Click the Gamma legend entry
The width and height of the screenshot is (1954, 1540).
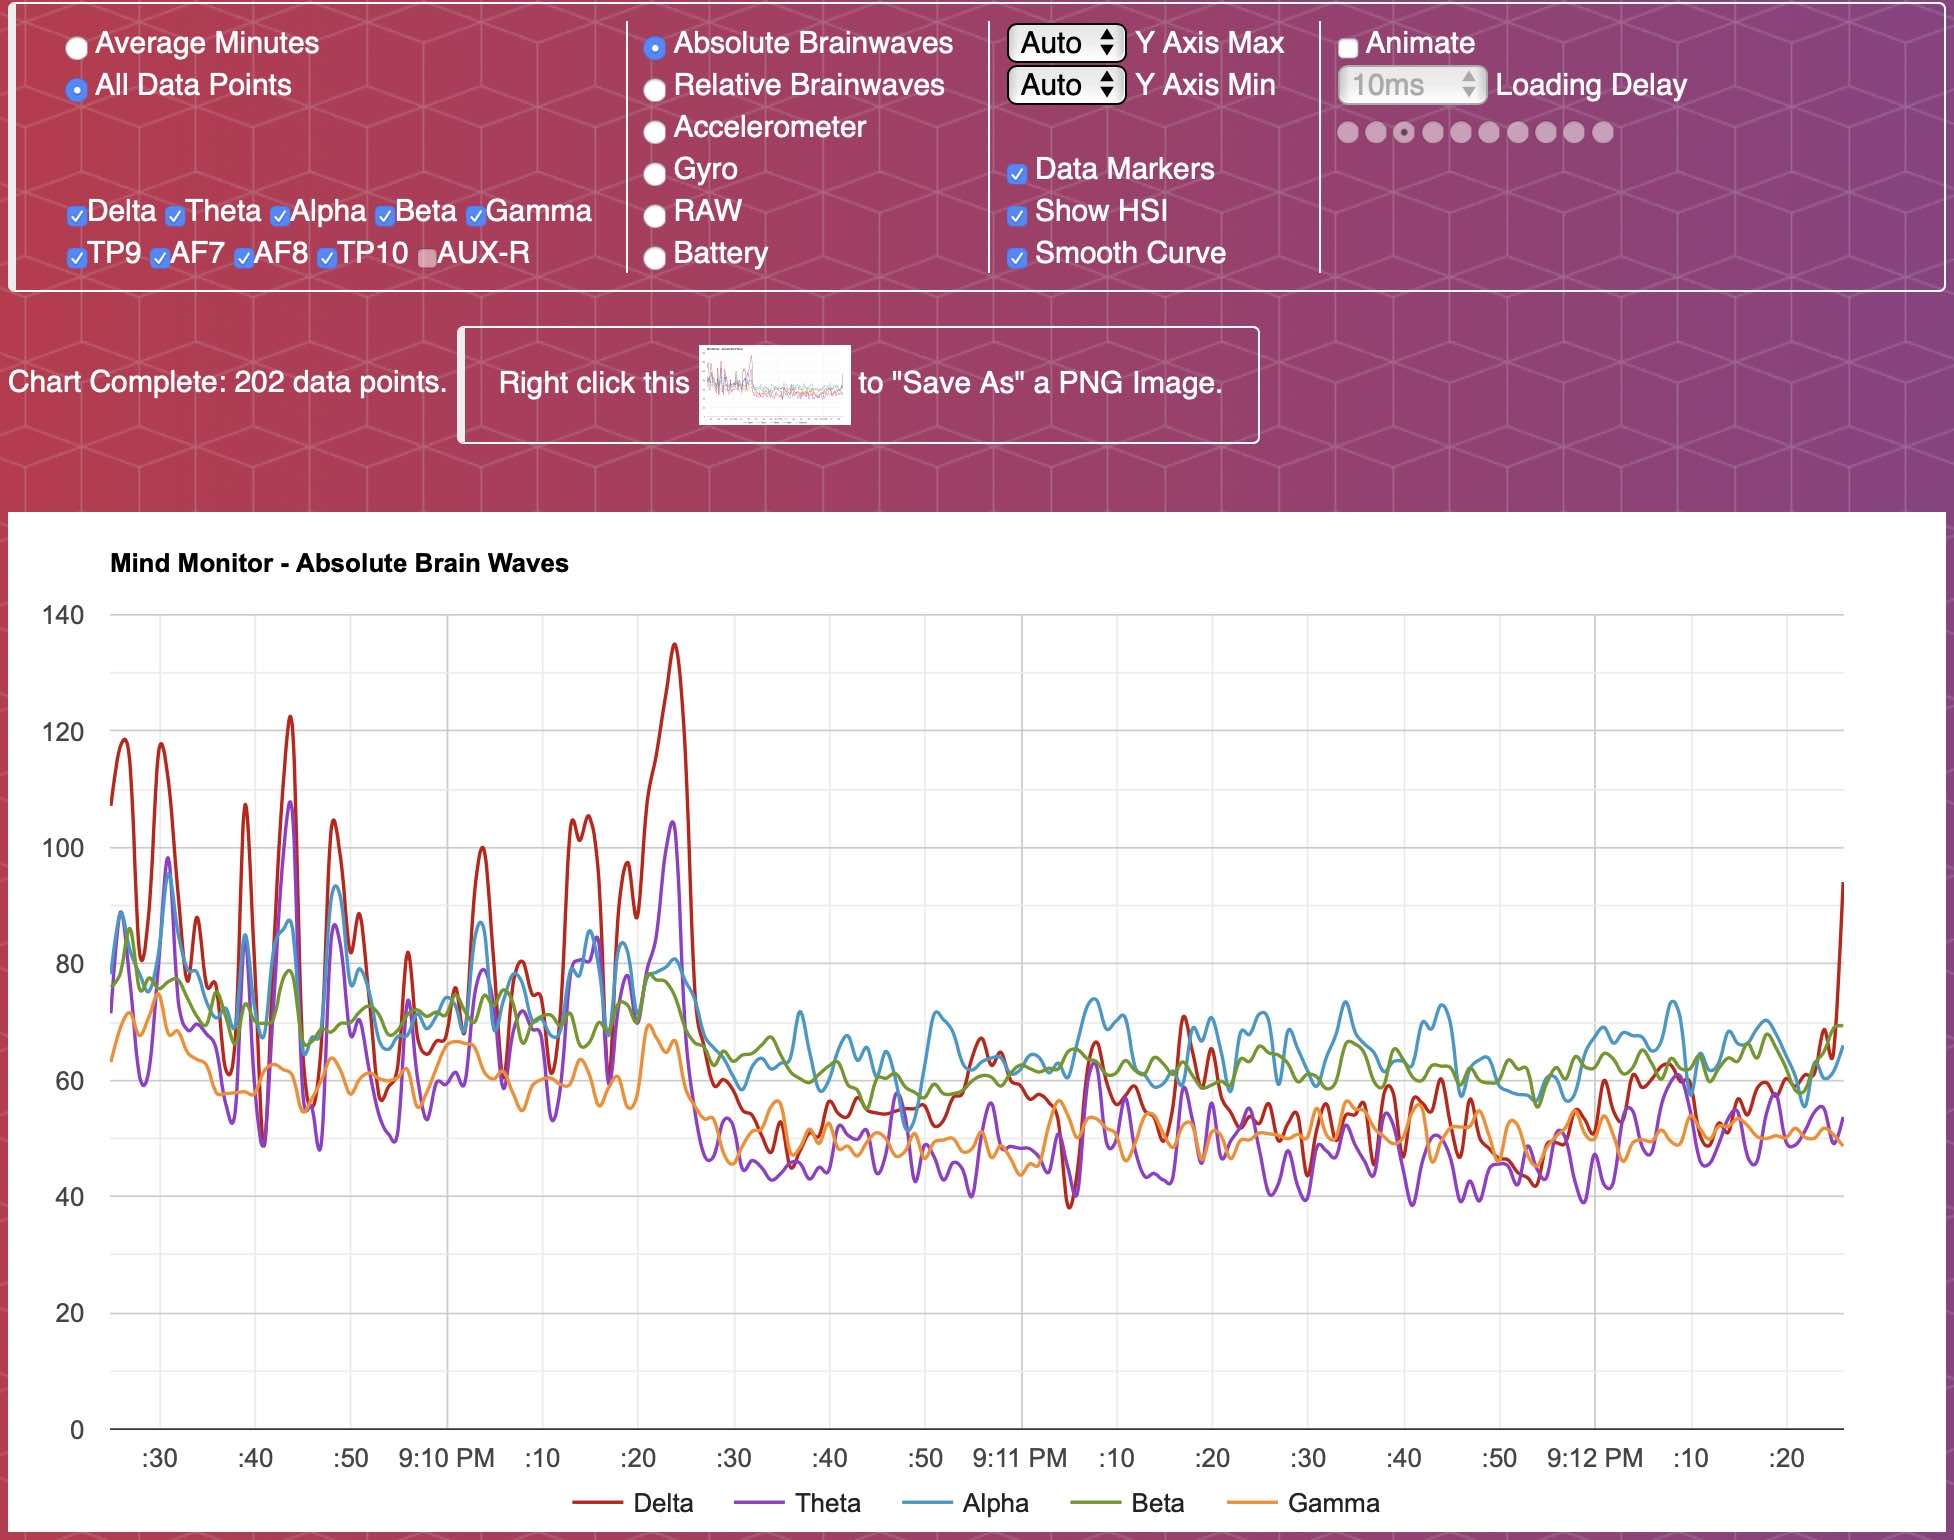click(x=1303, y=1503)
